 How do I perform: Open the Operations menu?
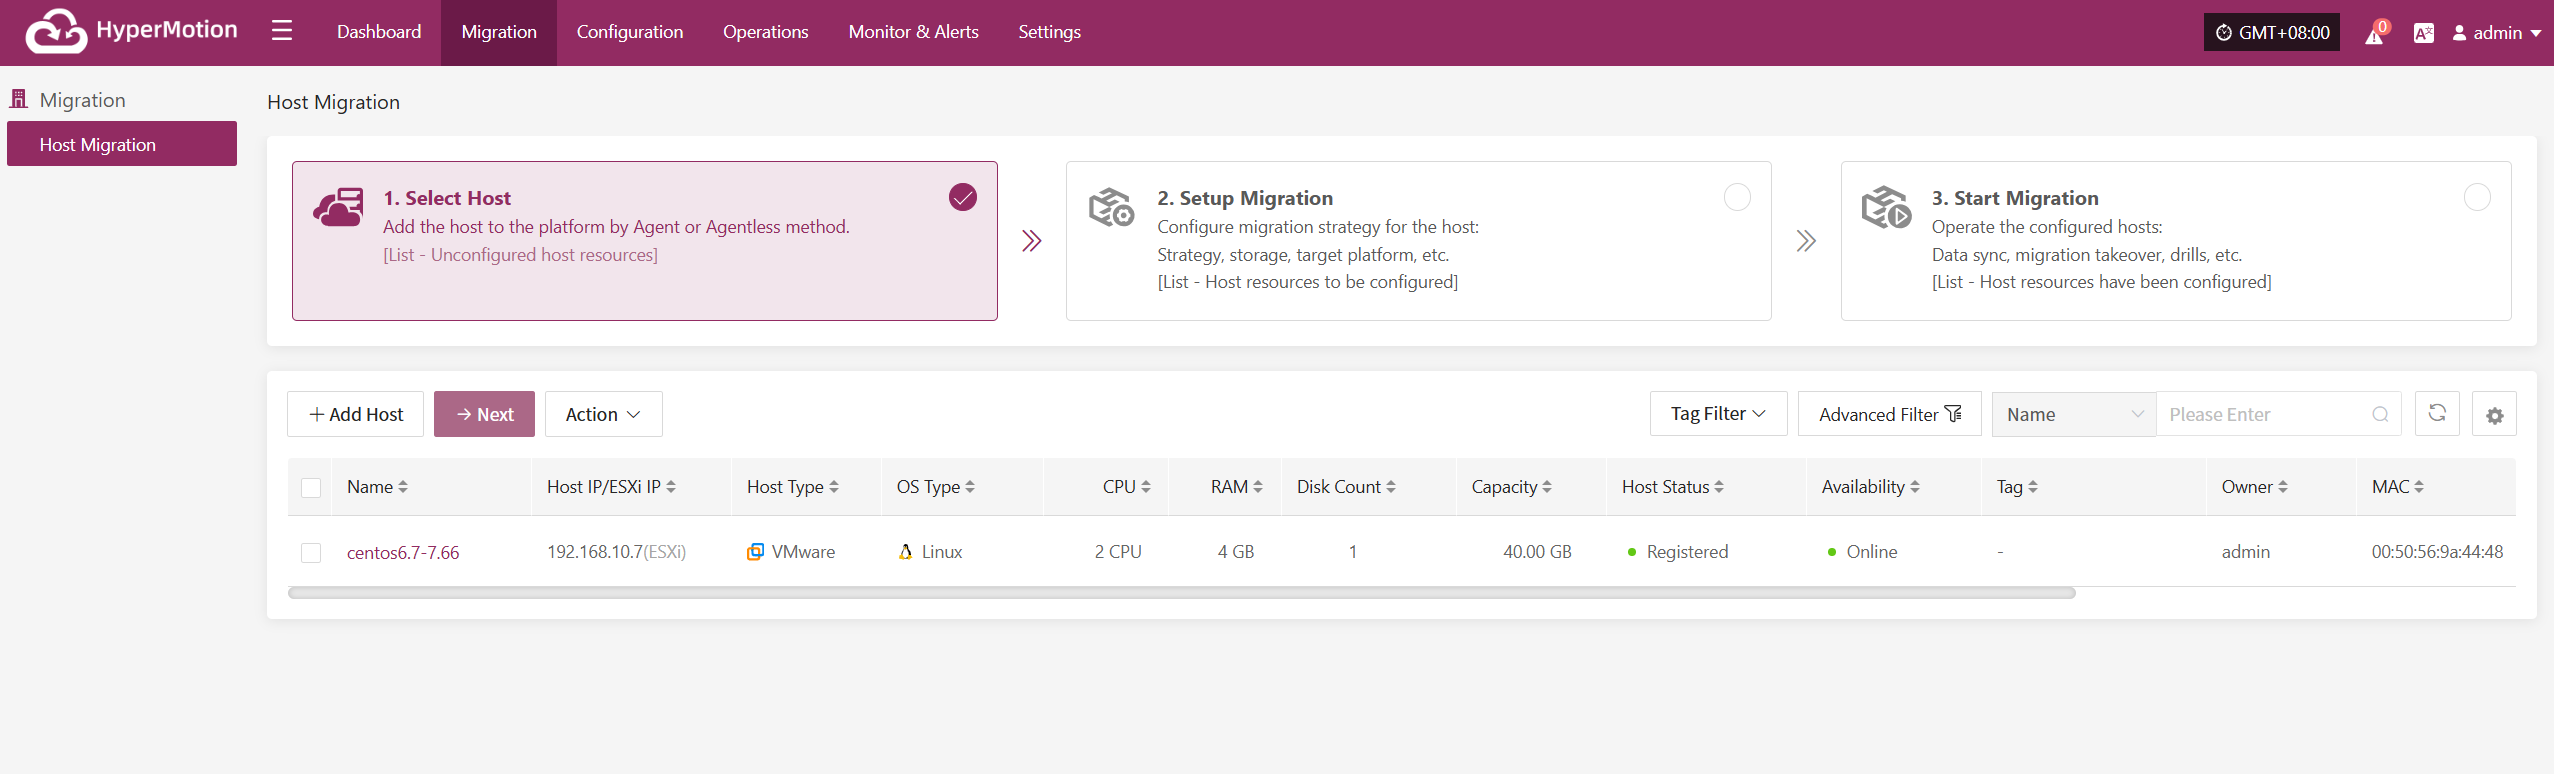[x=766, y=32]
